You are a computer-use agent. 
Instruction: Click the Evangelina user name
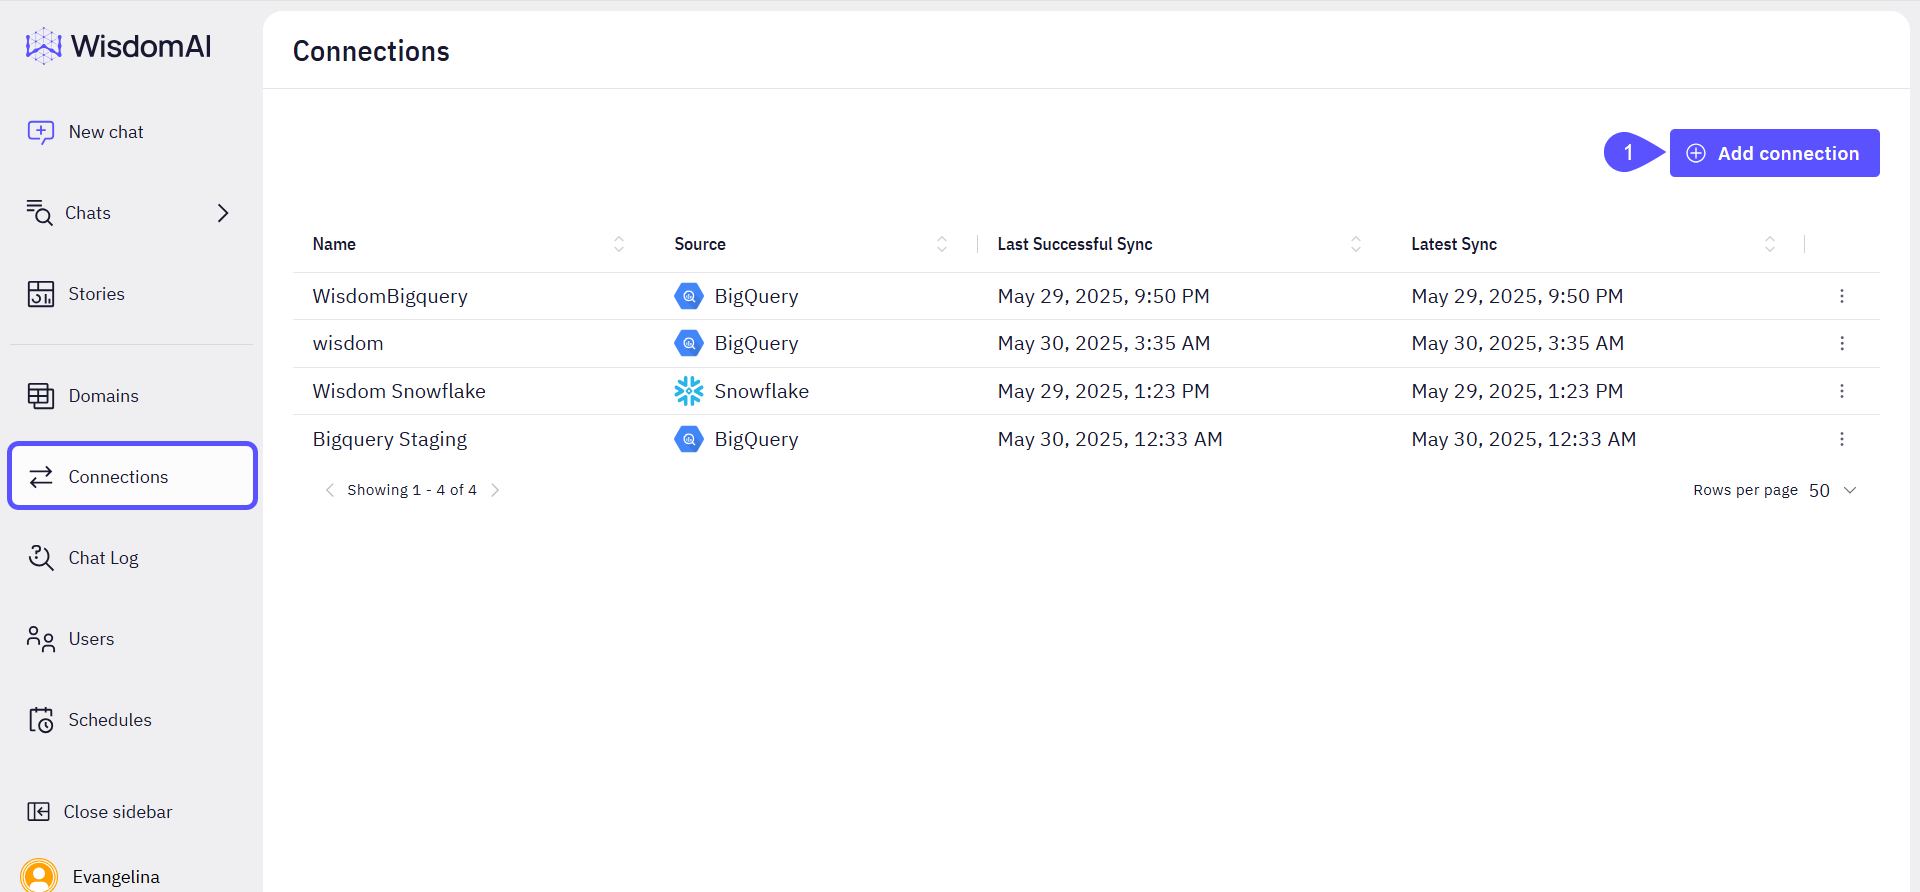point(116,877)
